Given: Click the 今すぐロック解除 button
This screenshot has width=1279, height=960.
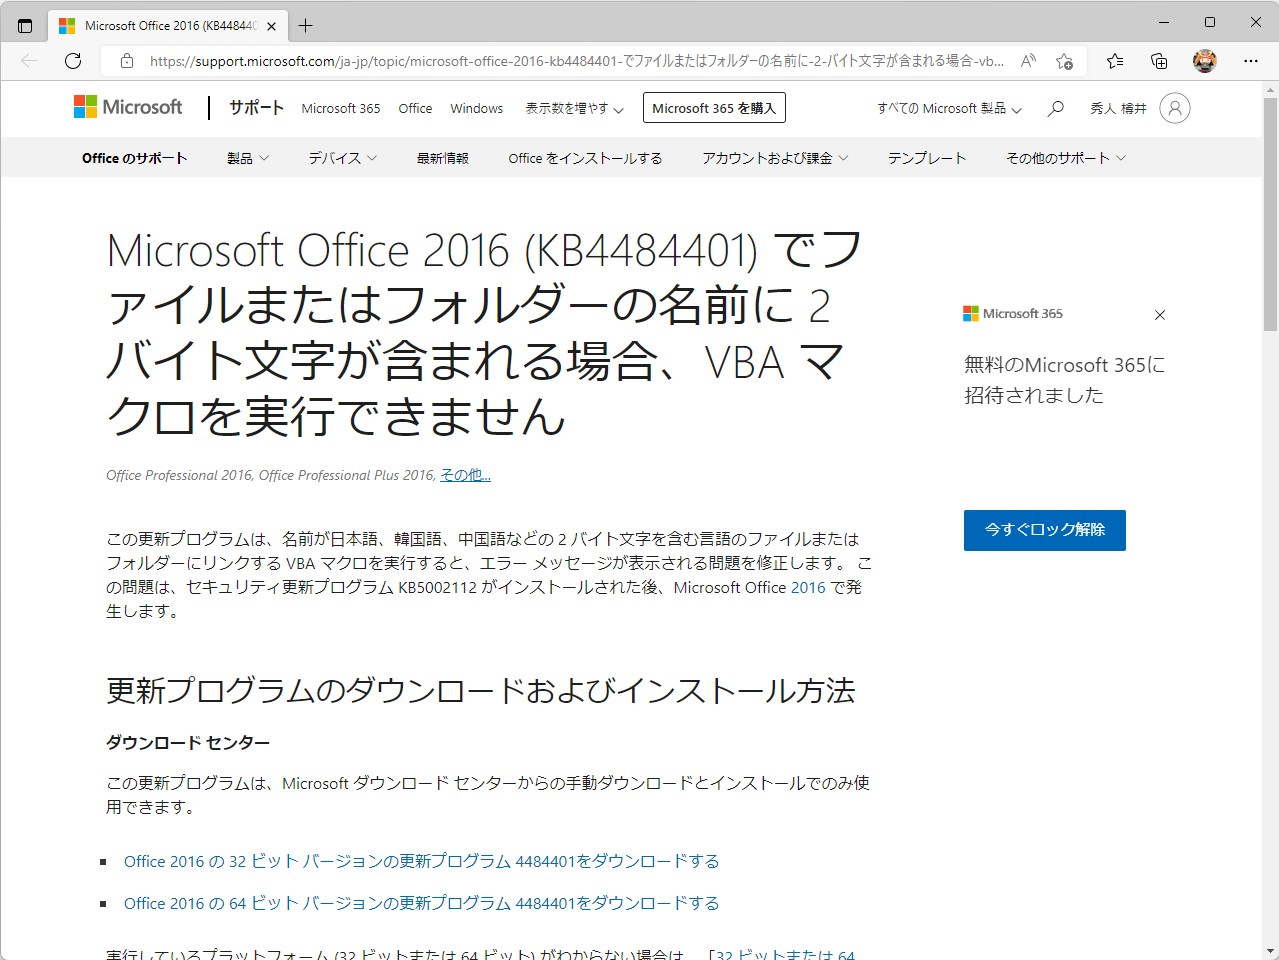Looking at the screenshot, I should pos(1044,531).
